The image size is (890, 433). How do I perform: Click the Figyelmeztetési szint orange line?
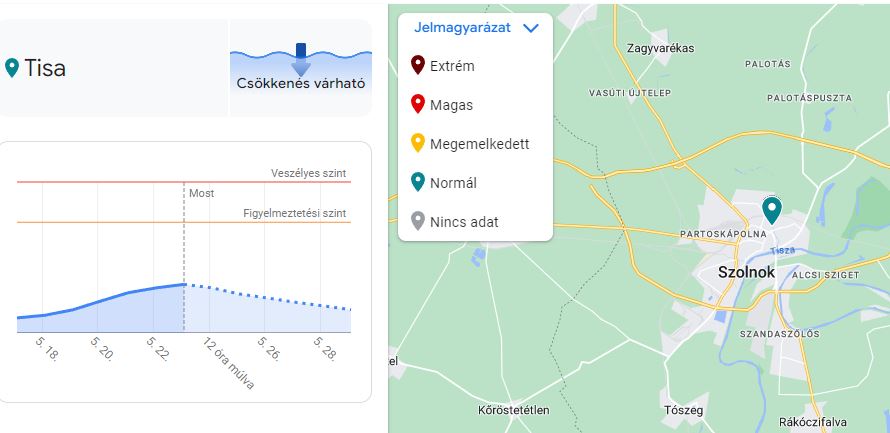click(100, 222)
